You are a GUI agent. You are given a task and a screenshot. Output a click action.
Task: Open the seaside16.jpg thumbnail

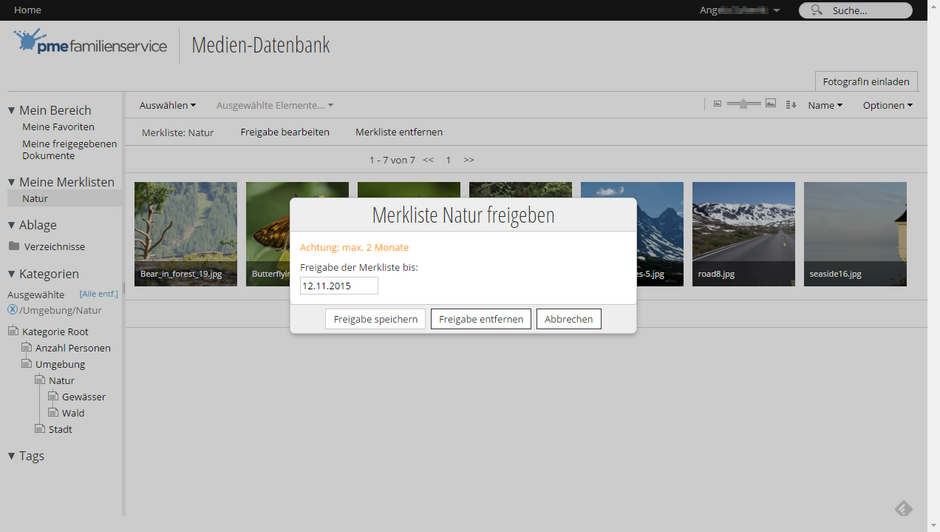tap(855, 234)
